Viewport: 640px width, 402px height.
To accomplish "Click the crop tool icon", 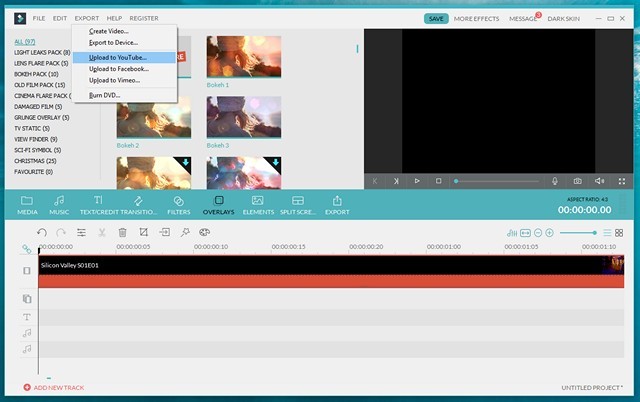I will click(143, 232).
